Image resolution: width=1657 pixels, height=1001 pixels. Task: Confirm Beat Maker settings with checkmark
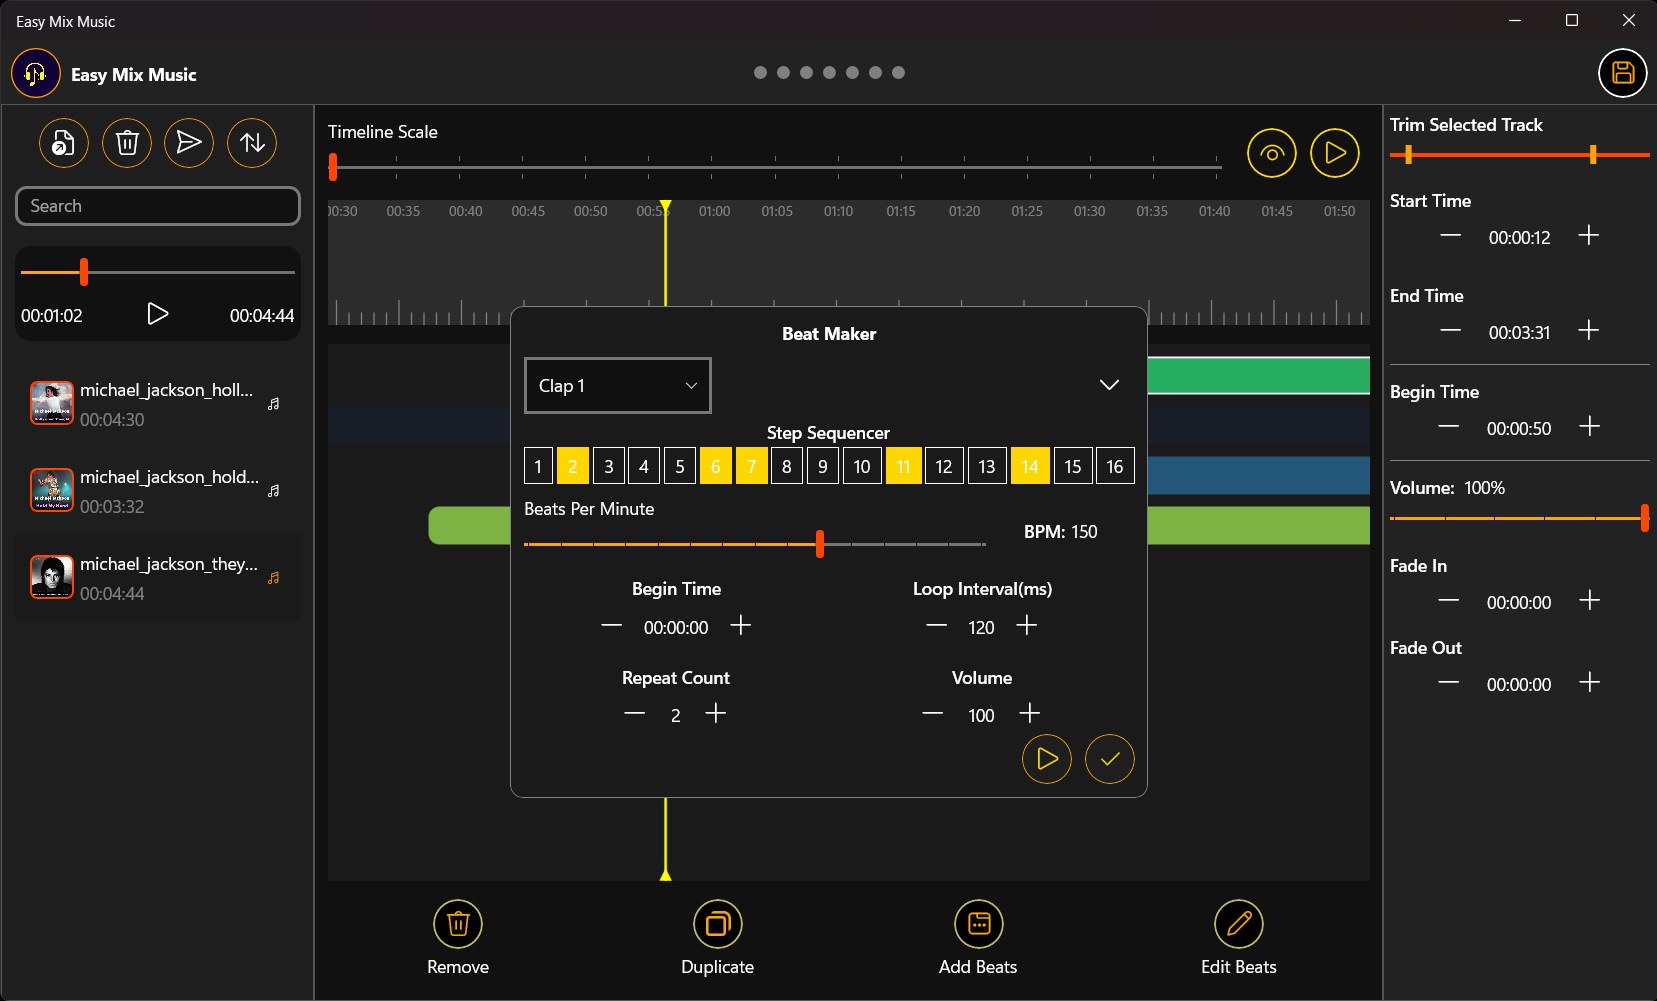tap(1109, 759)
